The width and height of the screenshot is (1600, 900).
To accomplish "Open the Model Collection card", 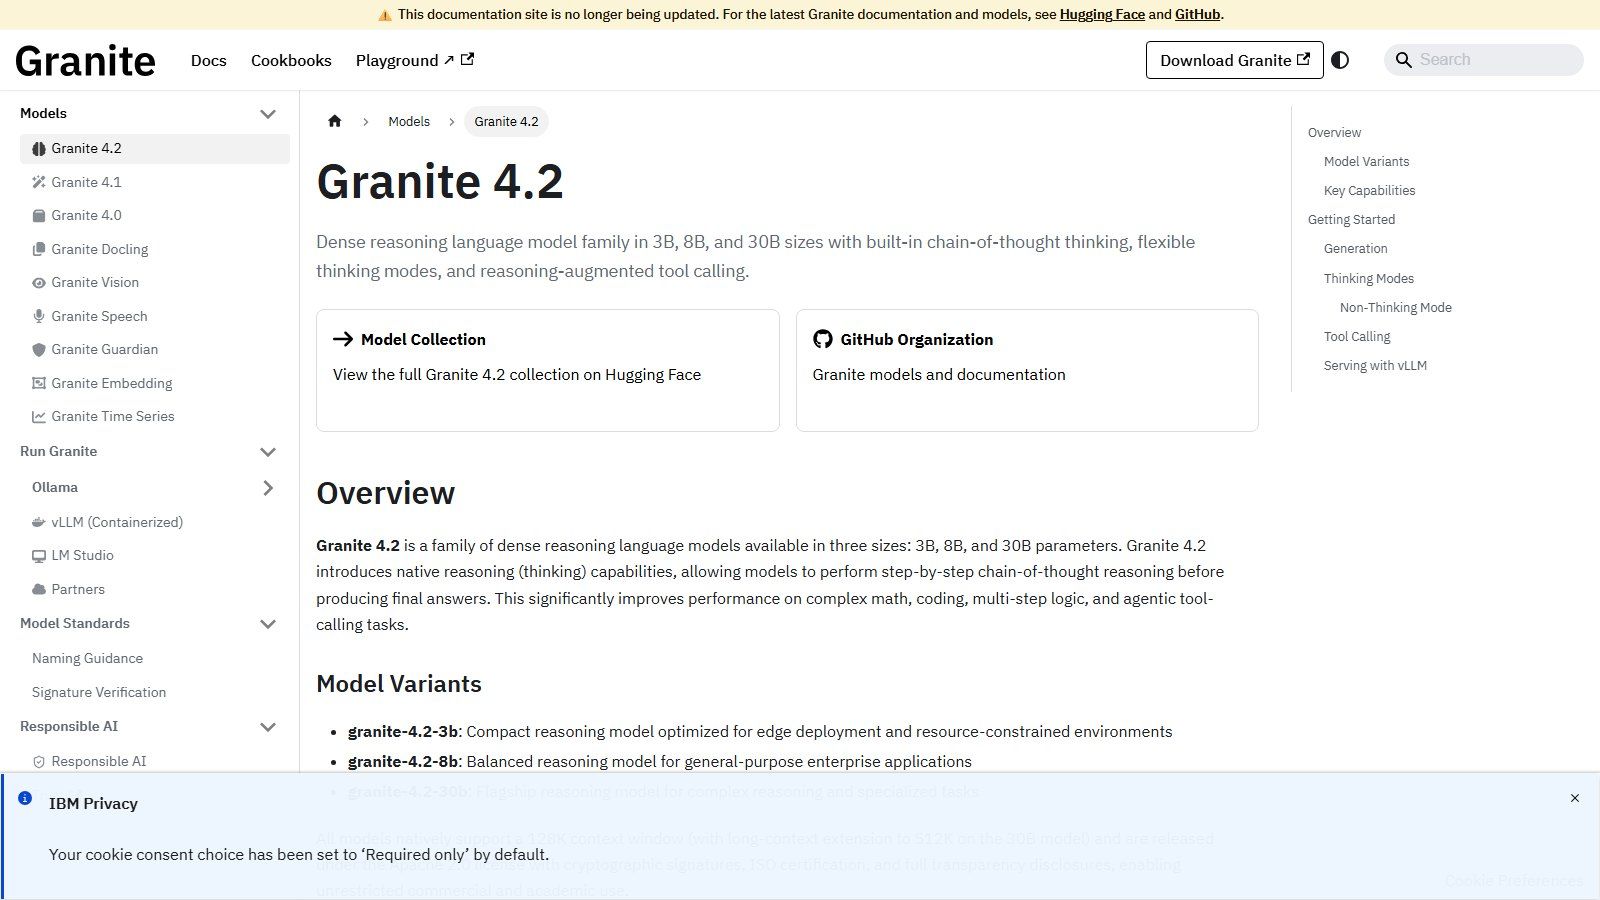I will tap(548, 370).
